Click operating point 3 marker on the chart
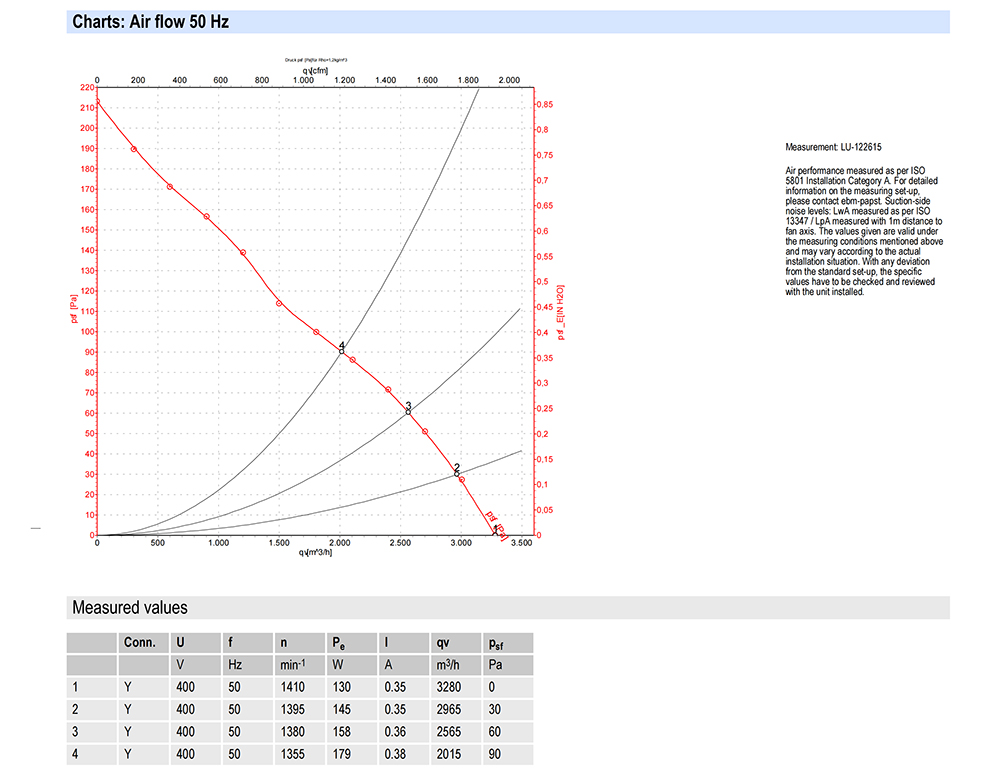 point(408,412)
